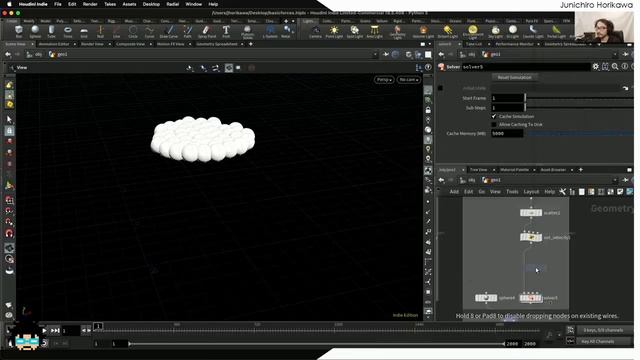The width and height of the screenshot is (640, 360).
Task: Click the parameter pane search magnifier icon
Action: [615, 67]
